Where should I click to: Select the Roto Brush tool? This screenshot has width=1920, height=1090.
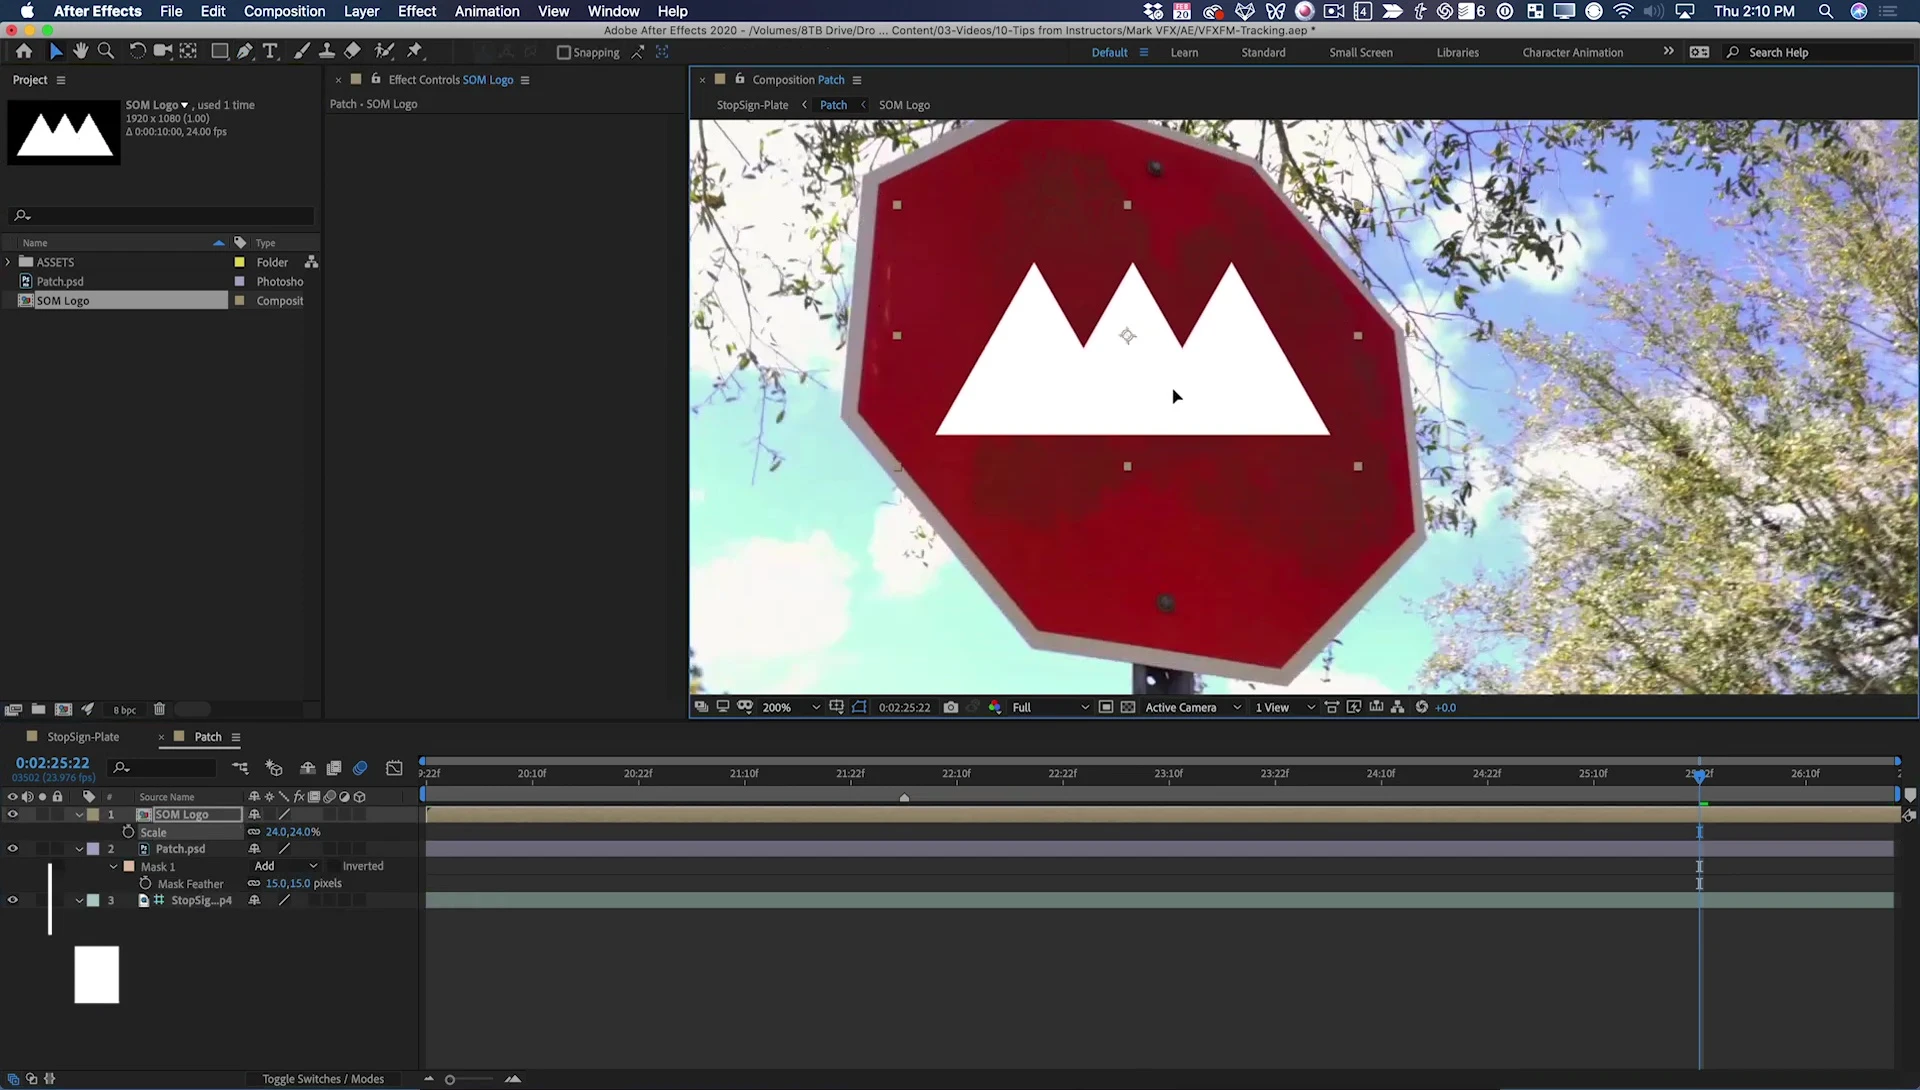(384, 51)
